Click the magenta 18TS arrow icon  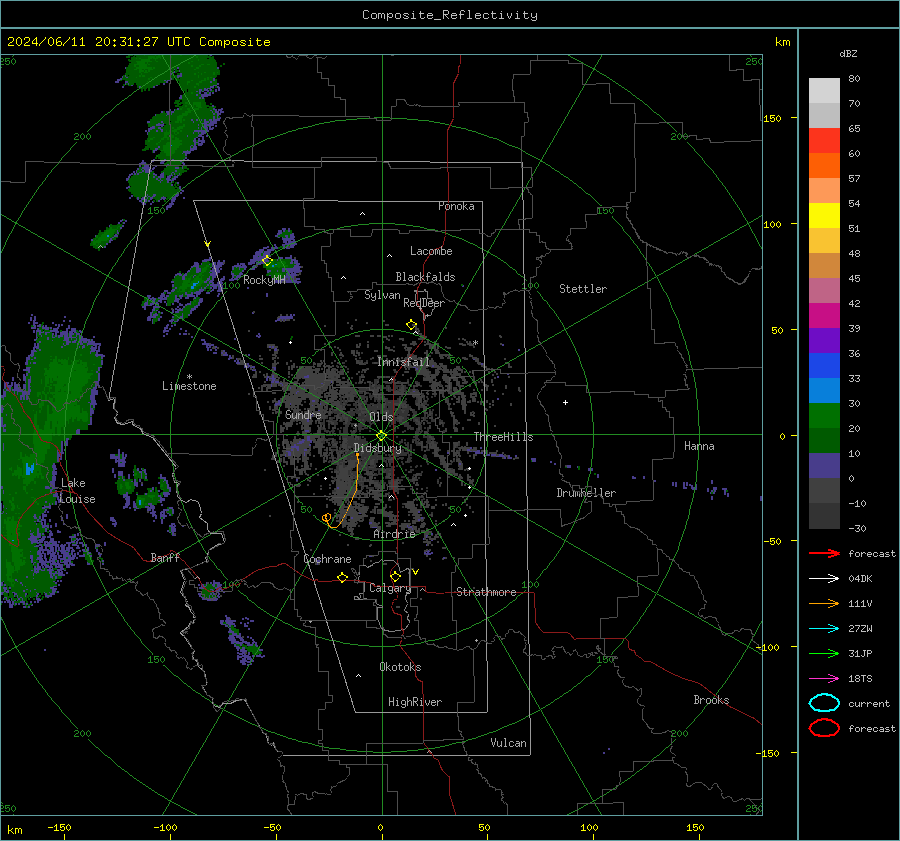pos(824,679)
